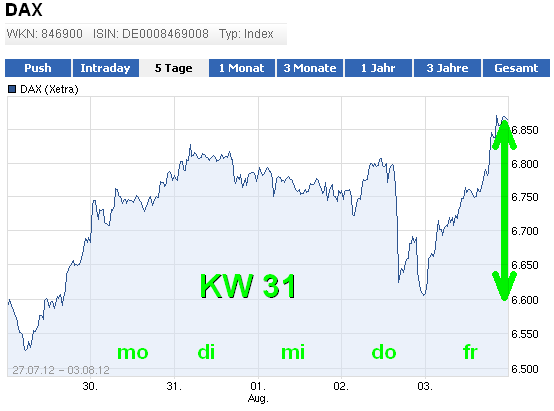Click the 6.750 y-axis value

tap(525, 197)
